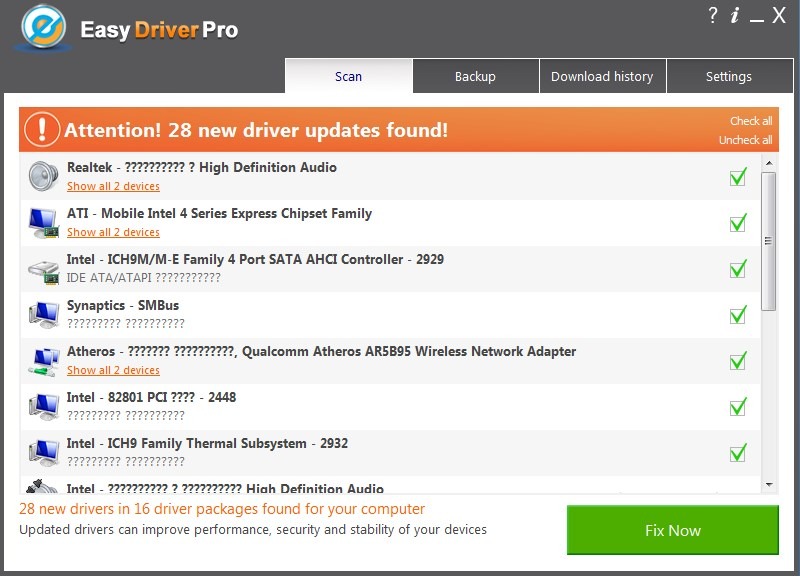
Task: Click the driver list scrollbar thumb
Action: coord(768,241)
